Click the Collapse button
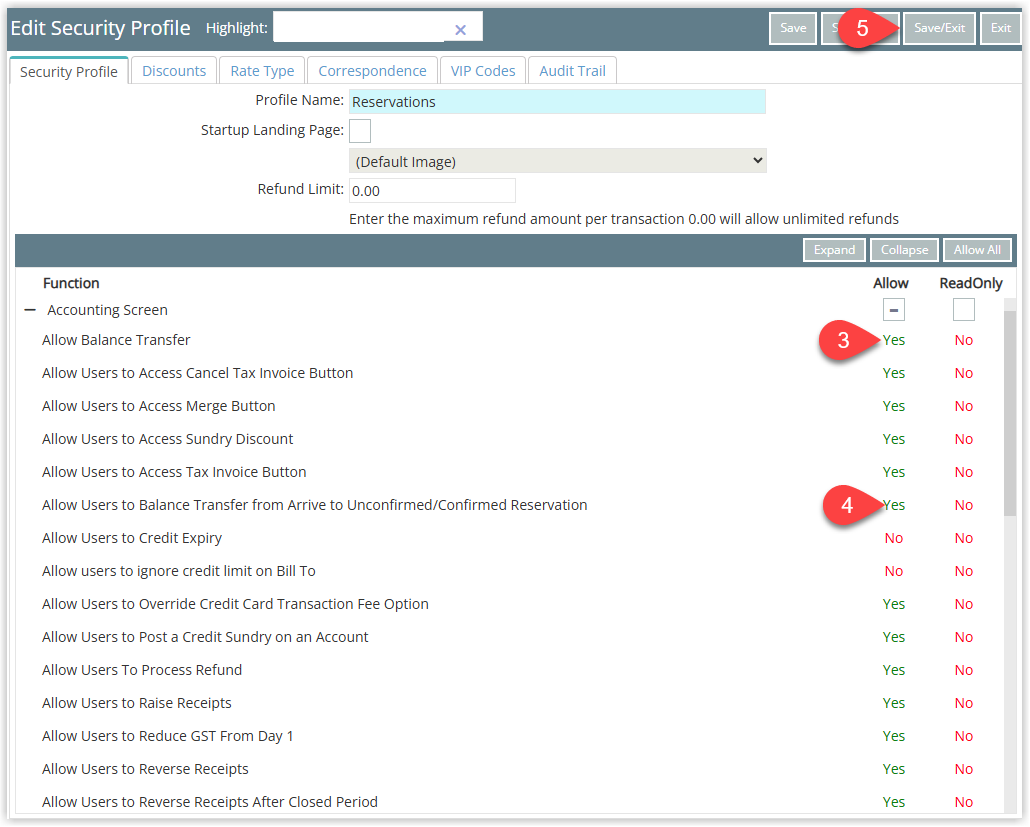This screenshot has height=827, width=1030. coord(905,250)
